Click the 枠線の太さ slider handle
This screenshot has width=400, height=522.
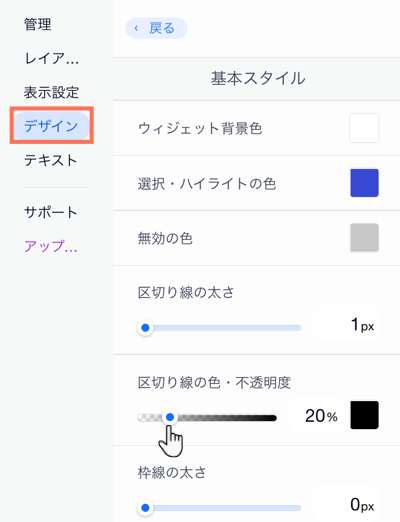coord(145,508)
